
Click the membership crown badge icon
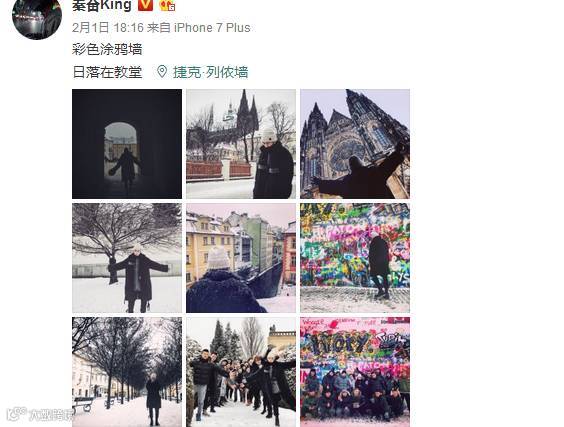(167, 5)
